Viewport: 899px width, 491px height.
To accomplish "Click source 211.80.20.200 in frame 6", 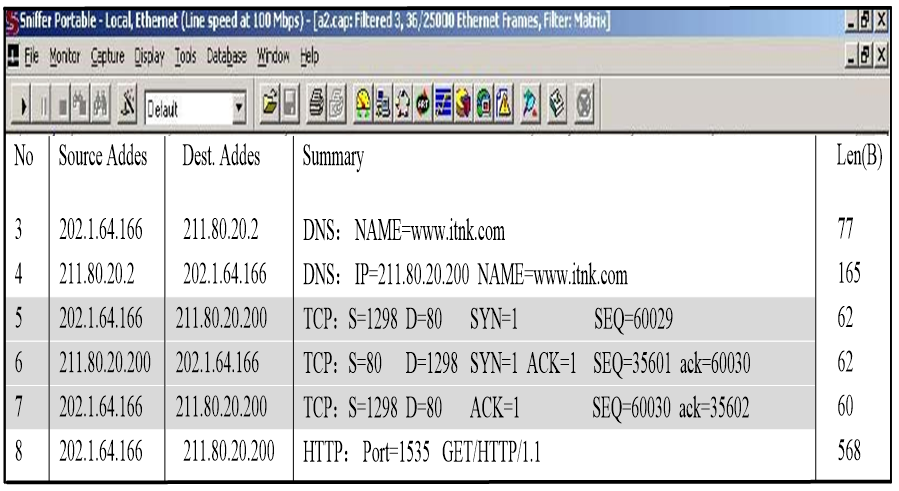I will pos(105,363).
